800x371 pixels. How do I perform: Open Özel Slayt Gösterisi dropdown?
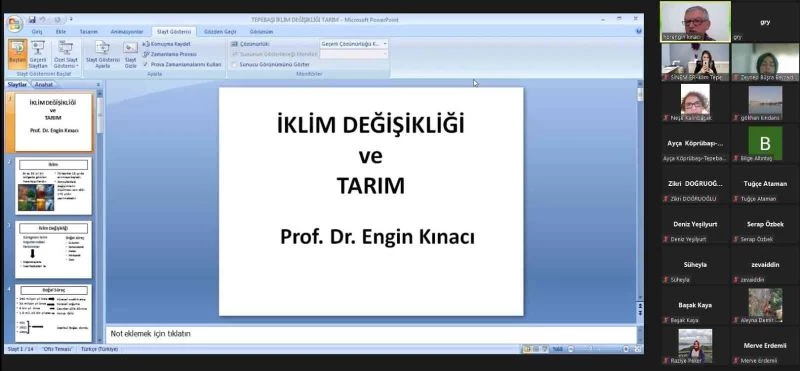click(x=66, y=54)
